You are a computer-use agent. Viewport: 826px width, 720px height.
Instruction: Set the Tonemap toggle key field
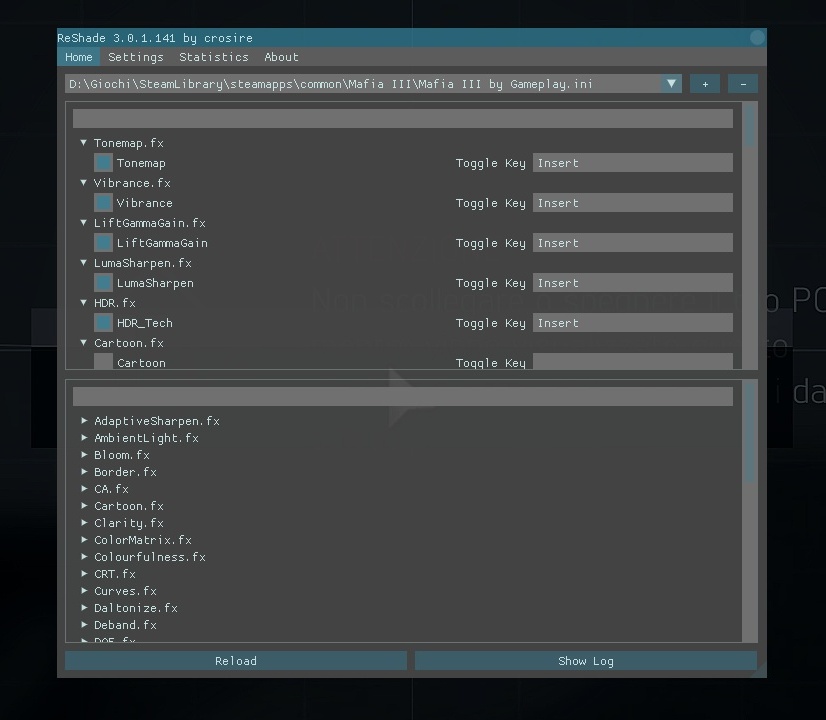click(633, 163)
